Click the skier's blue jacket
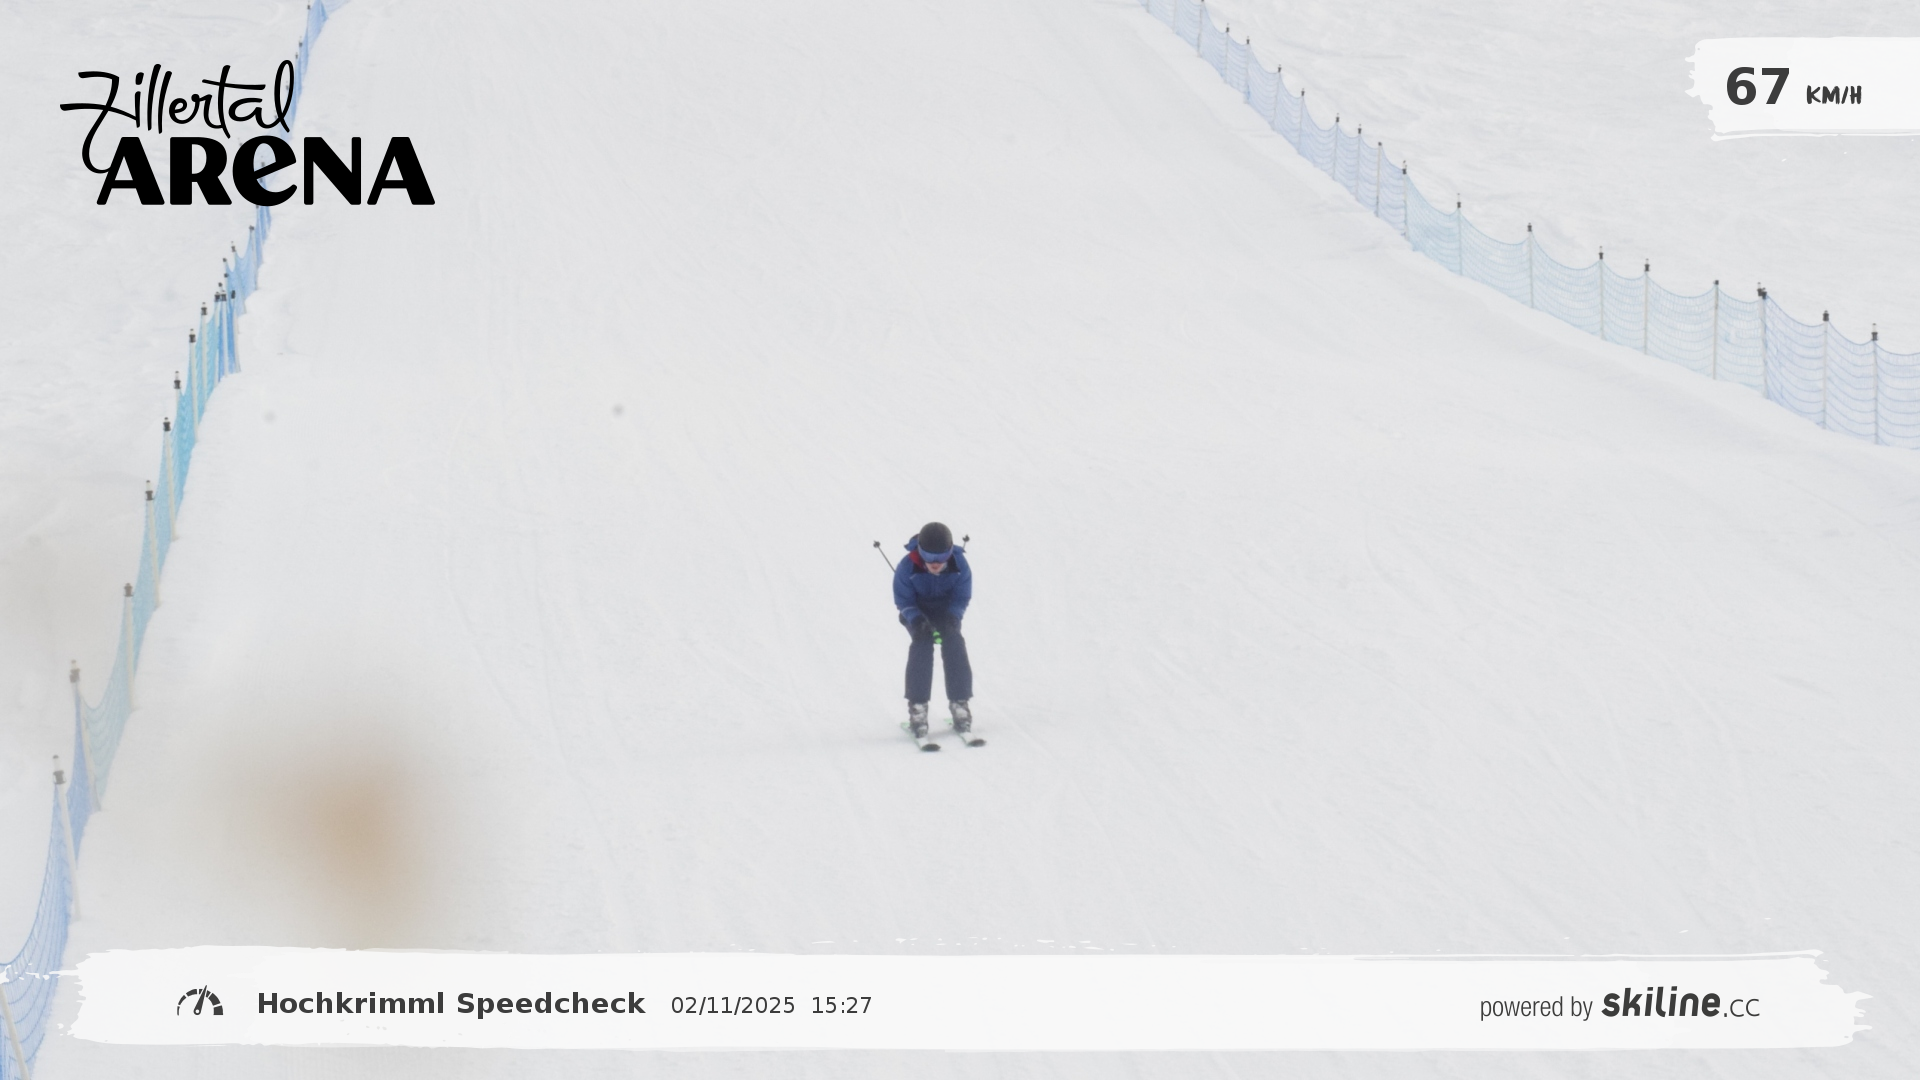 point(932,587)
